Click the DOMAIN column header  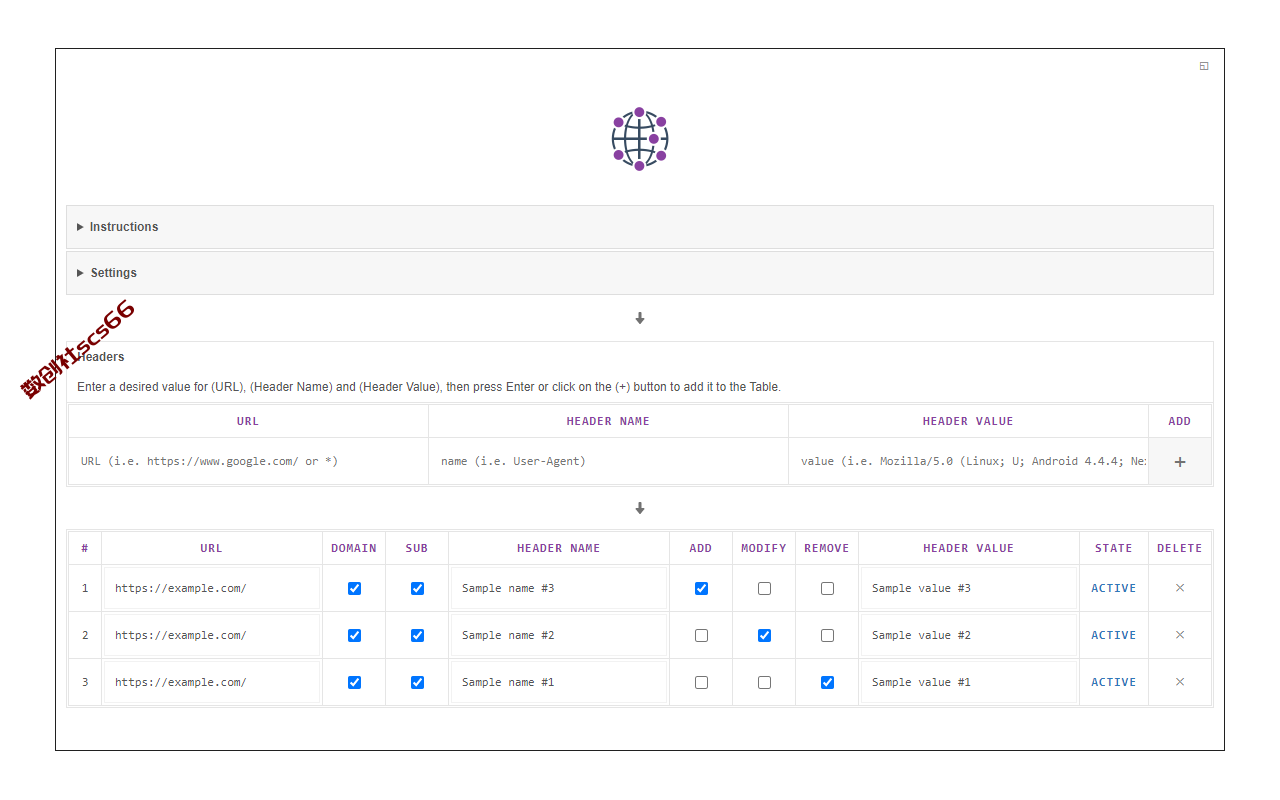[354, 548]
